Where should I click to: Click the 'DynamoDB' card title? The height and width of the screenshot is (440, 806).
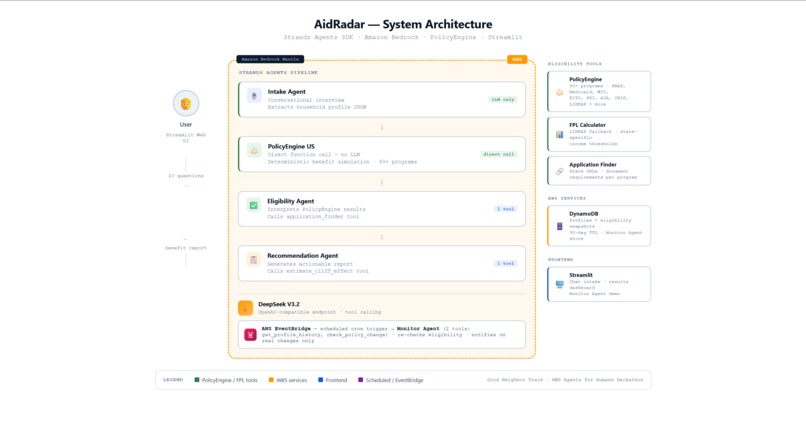tap(583, 213)
